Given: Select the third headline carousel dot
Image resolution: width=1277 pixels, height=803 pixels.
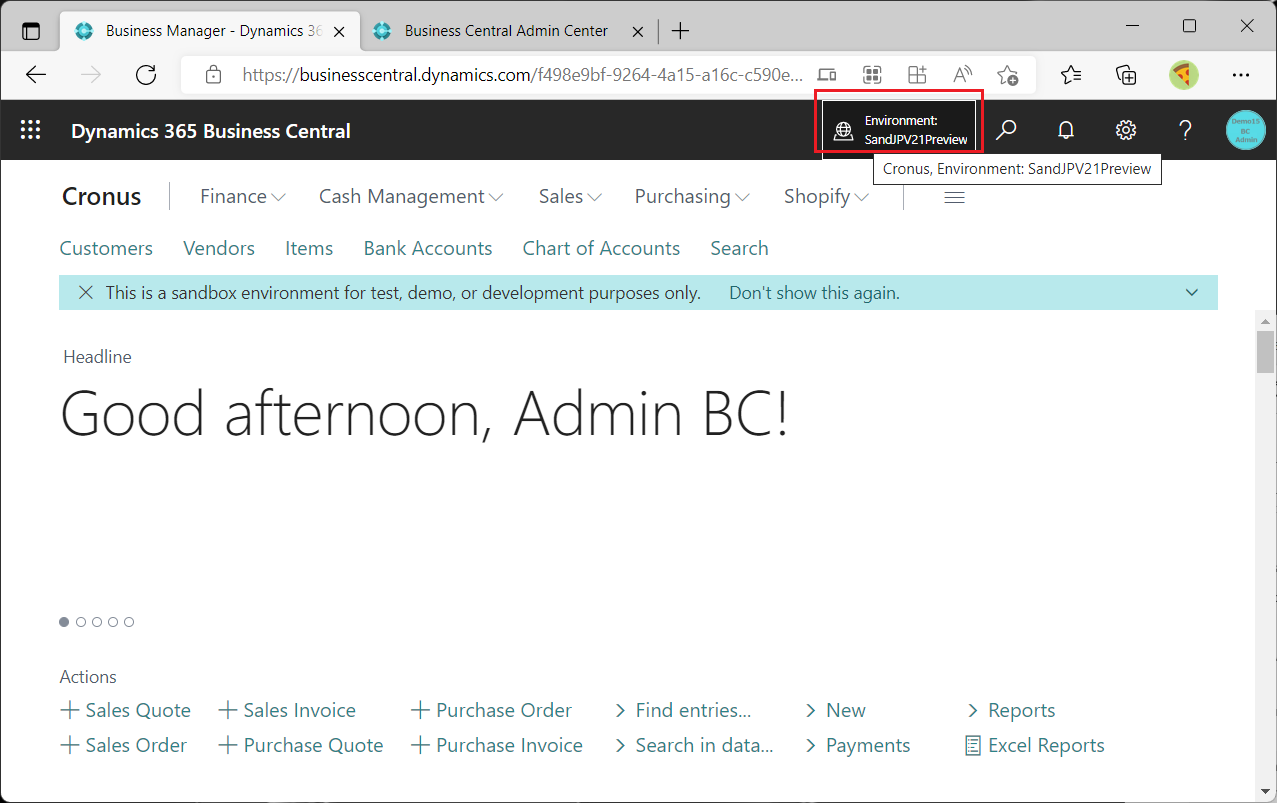Looking at the screenshot, I should [97, 622].
